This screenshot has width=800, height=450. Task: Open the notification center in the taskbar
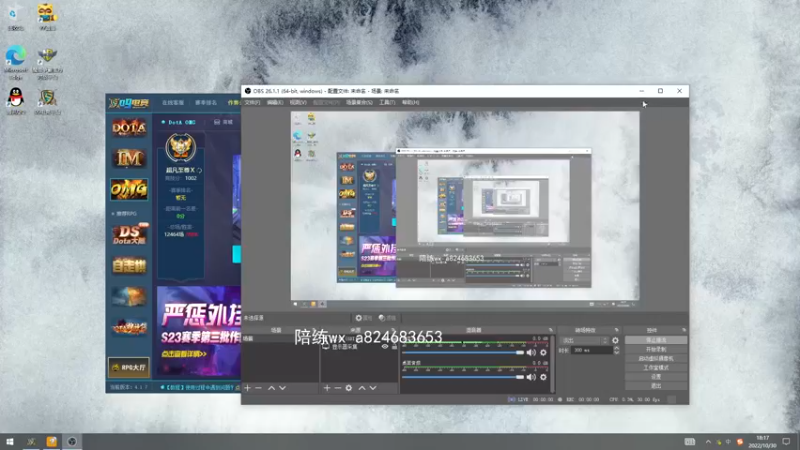click(x=786, y=442)
